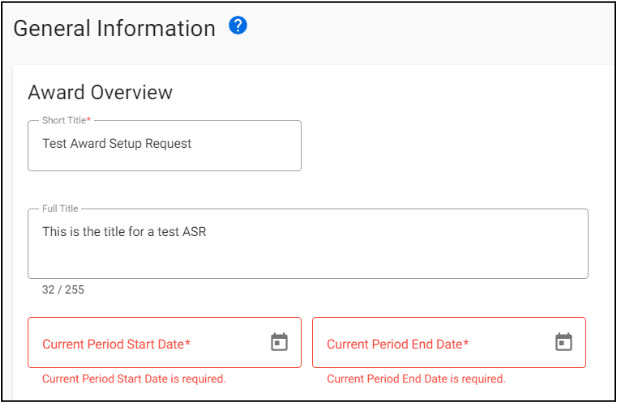Click the 'General Information' heading

115,29
